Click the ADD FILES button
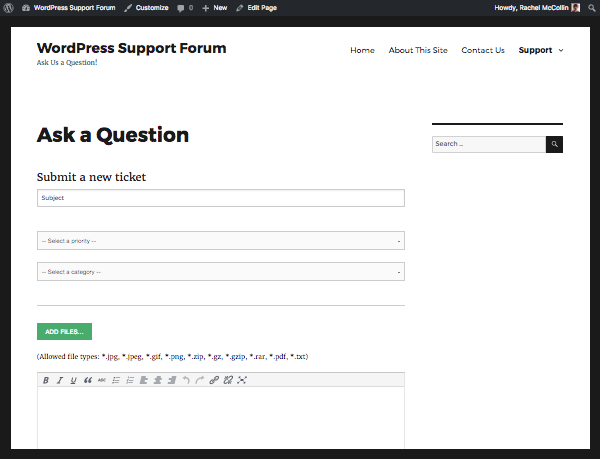 [x=64, y=332]
